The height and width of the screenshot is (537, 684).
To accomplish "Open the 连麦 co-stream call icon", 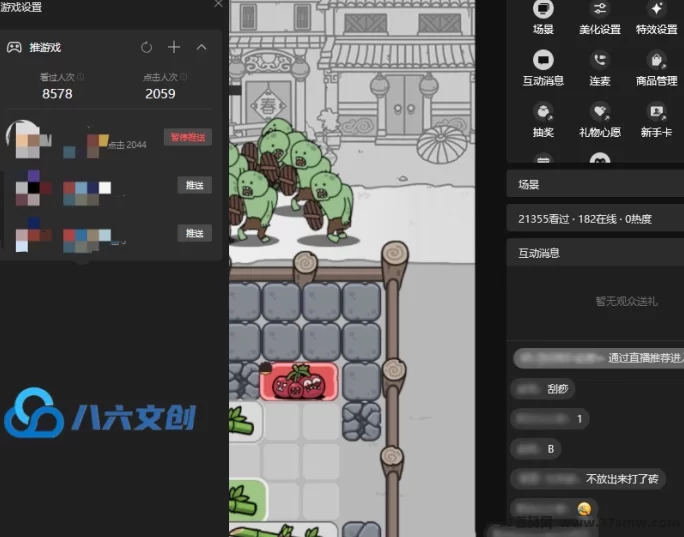I will click(x=600, y=61).
